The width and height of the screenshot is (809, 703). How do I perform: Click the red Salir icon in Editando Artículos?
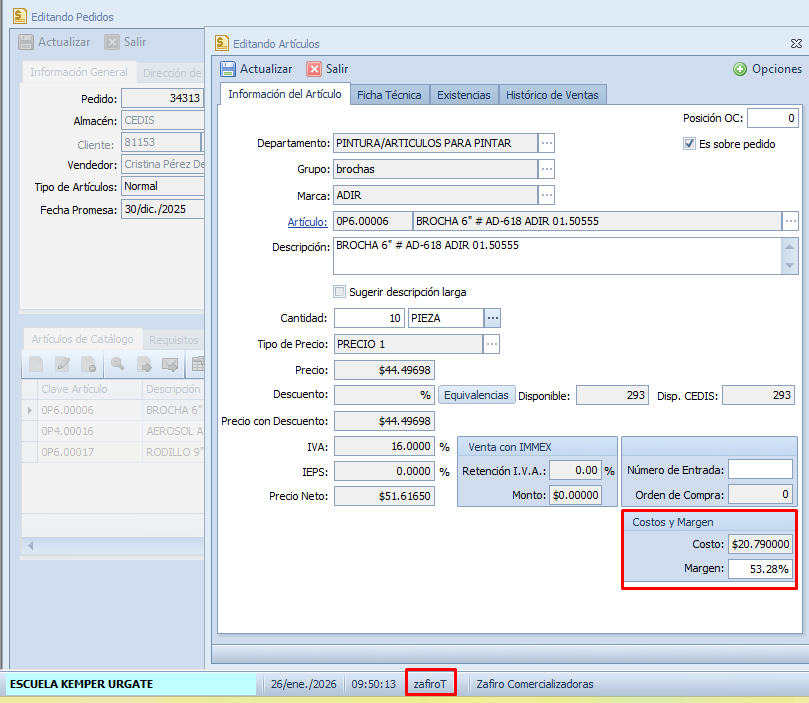314,69
